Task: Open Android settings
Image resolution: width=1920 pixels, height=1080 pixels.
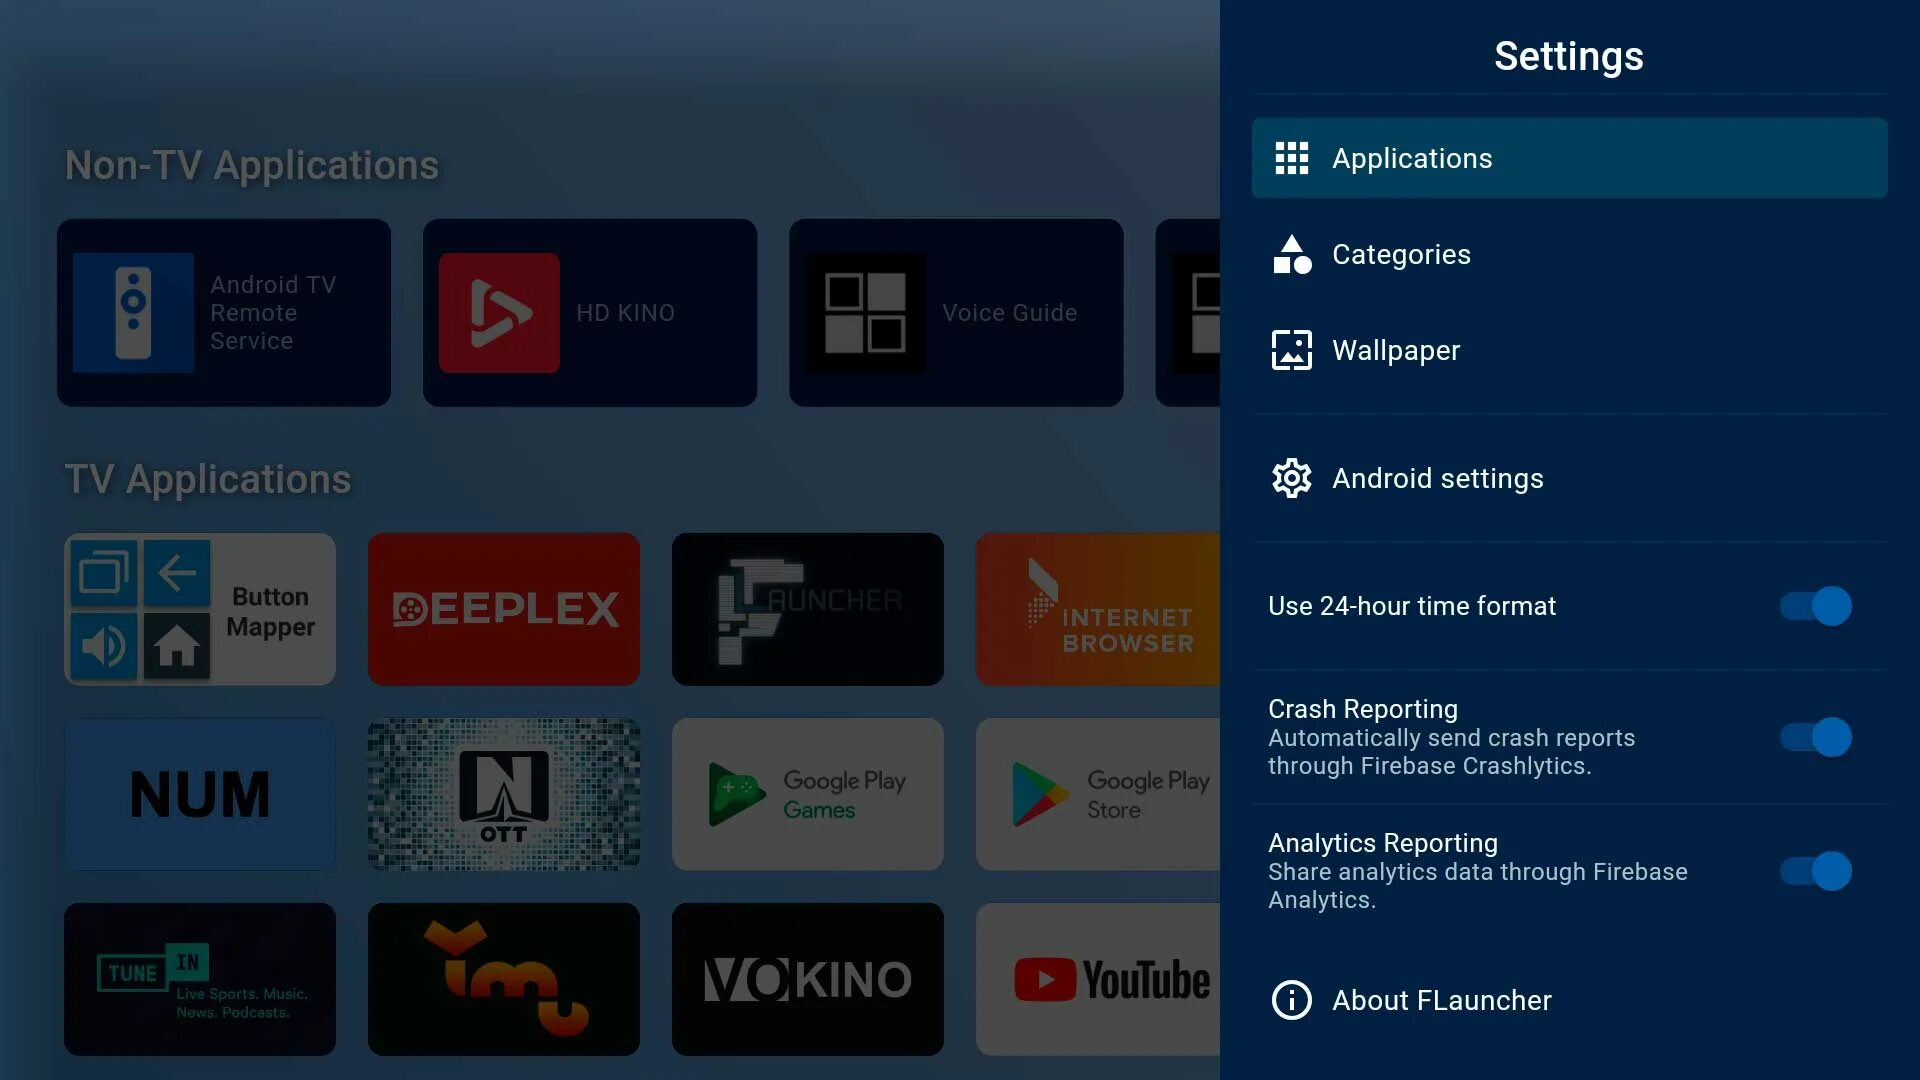Action: 1569,478
